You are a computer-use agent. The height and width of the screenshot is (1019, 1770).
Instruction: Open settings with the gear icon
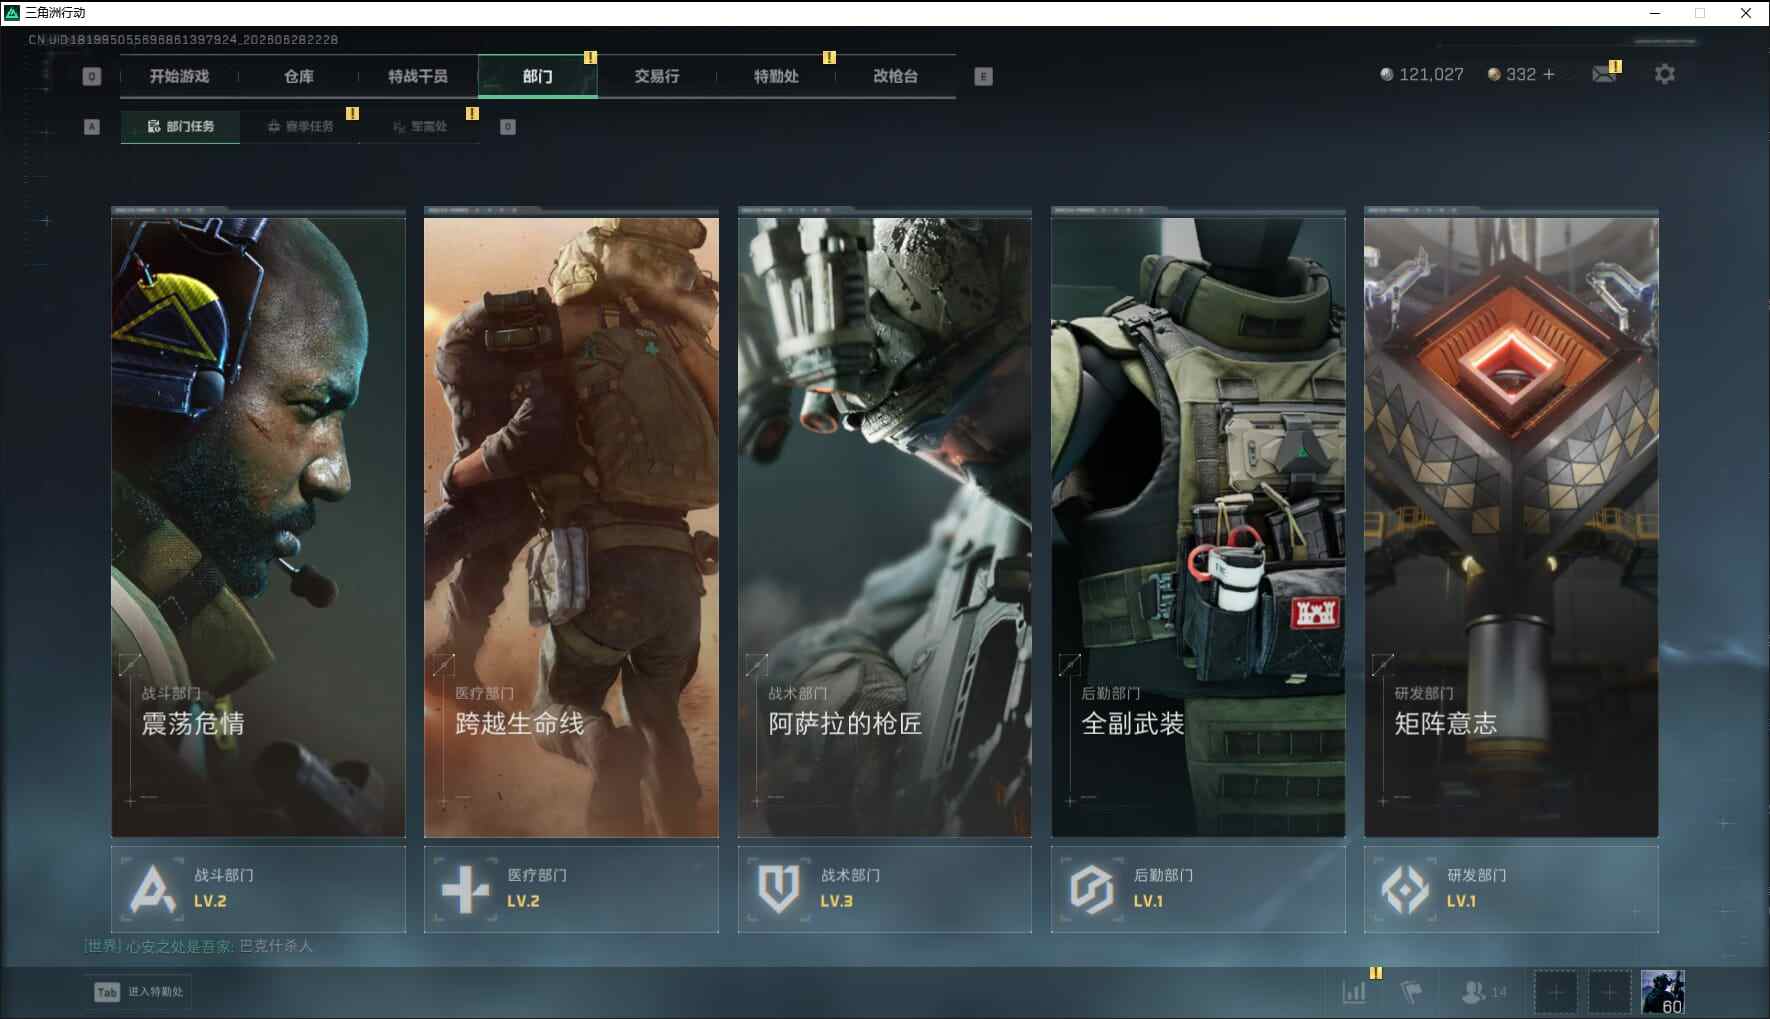pyautogui.click(x=1664, y=74)
